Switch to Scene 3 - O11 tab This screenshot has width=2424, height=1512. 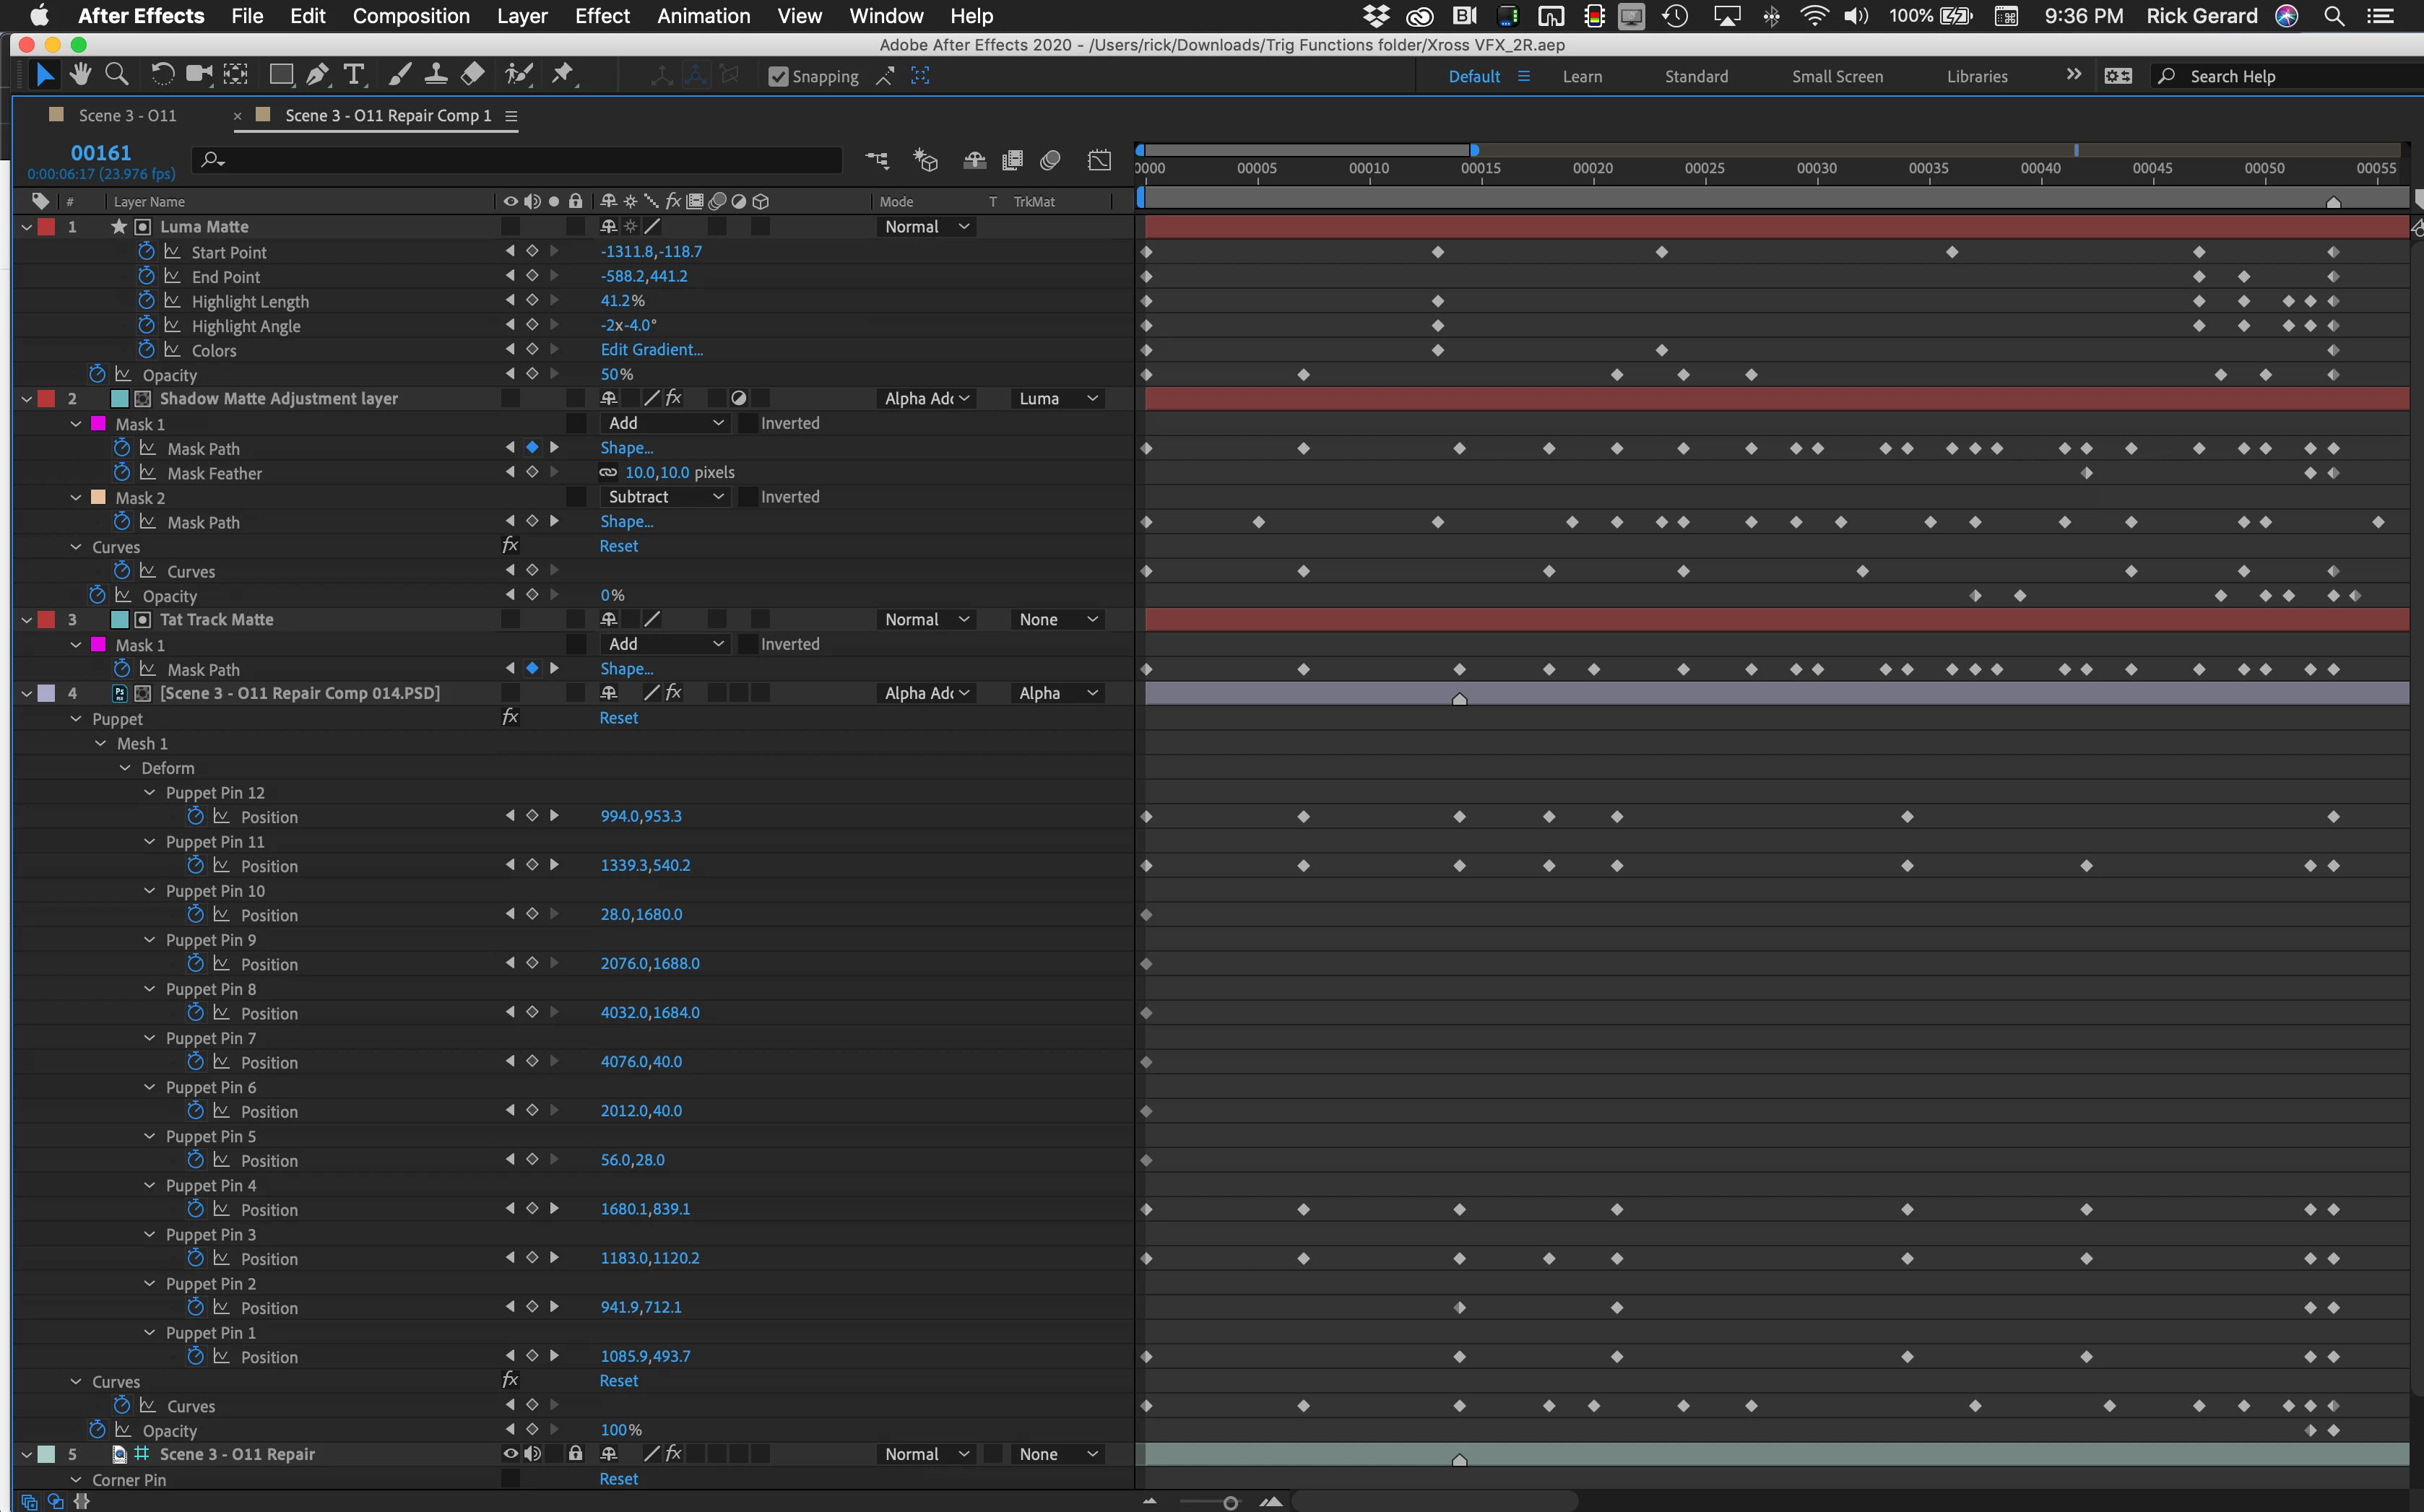point(127,116)
